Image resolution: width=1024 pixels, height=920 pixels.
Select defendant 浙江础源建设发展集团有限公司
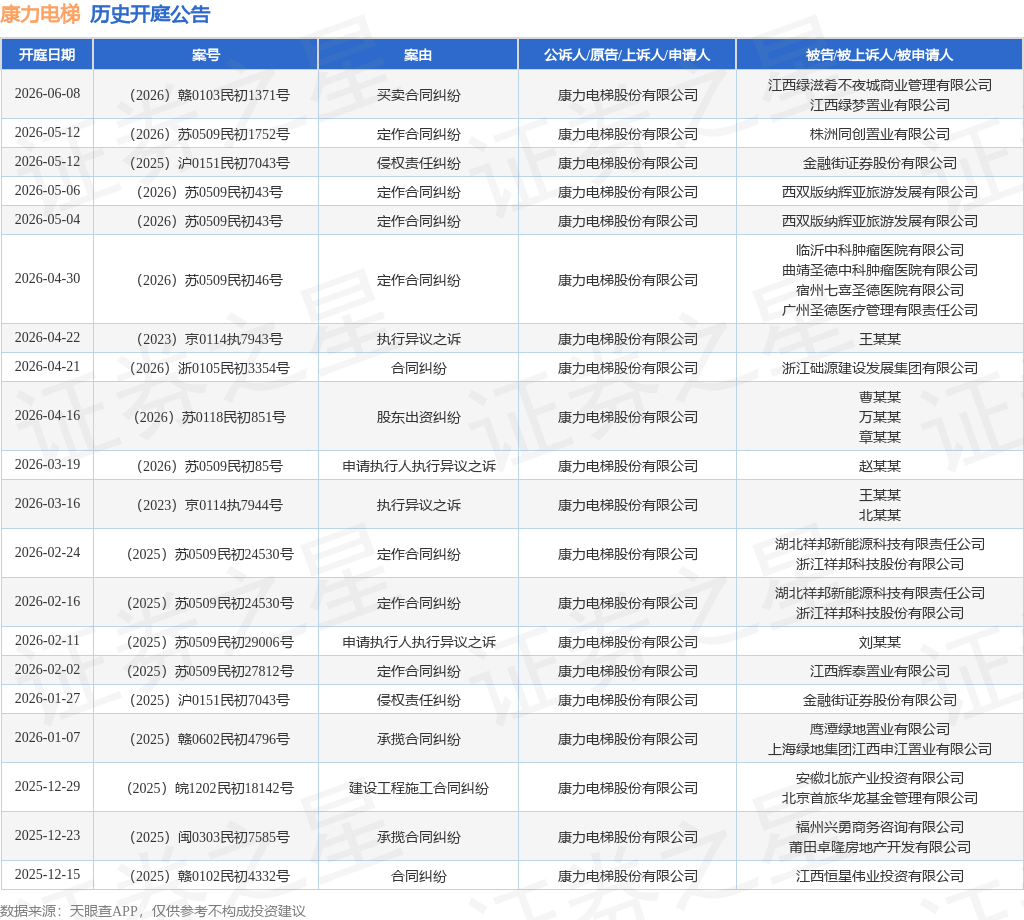880,368
